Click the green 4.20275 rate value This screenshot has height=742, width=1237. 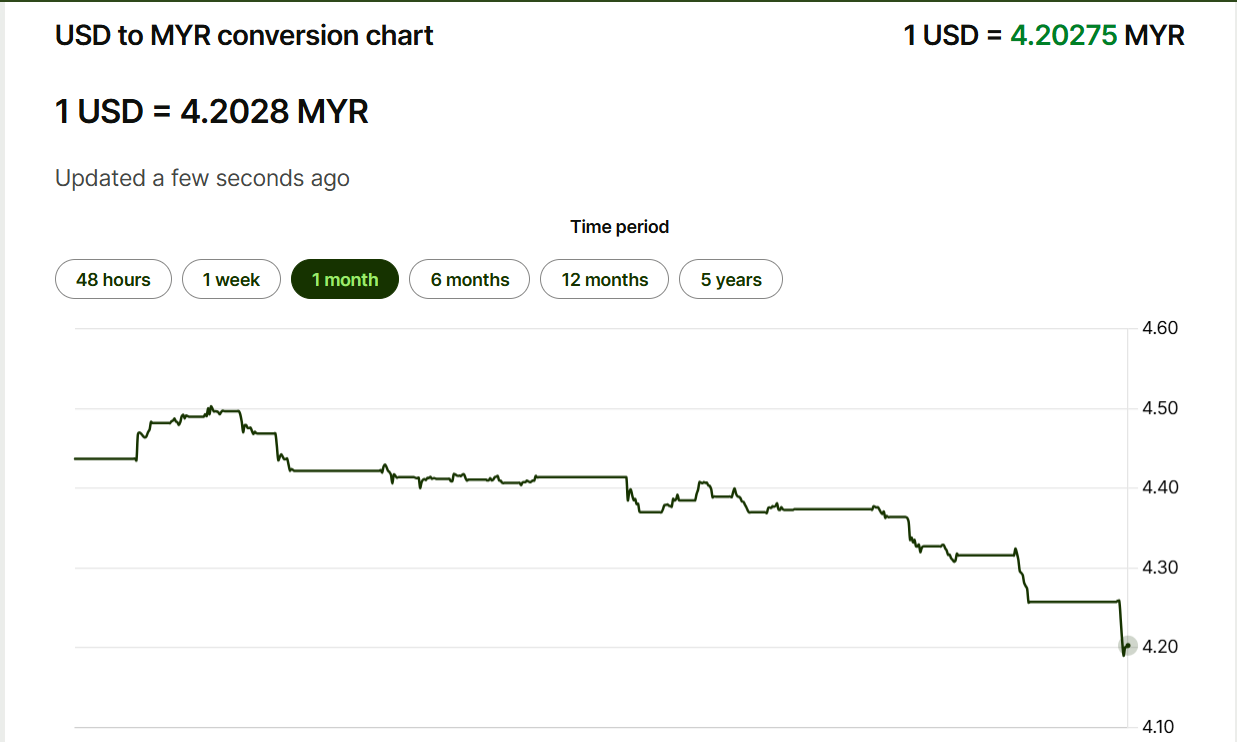(1063, 36)
